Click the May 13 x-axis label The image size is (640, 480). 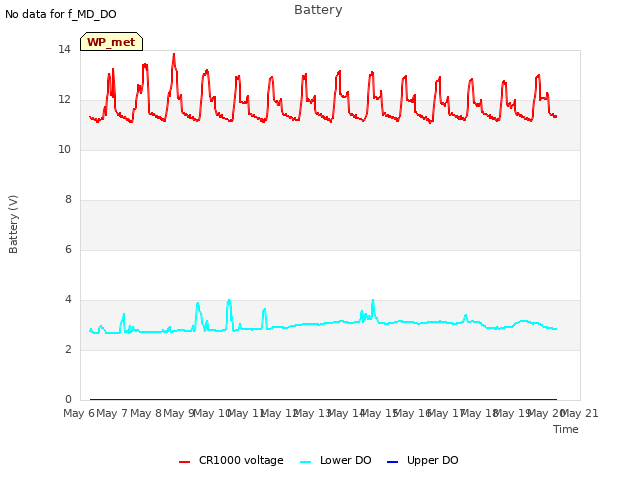click(313, 413)
